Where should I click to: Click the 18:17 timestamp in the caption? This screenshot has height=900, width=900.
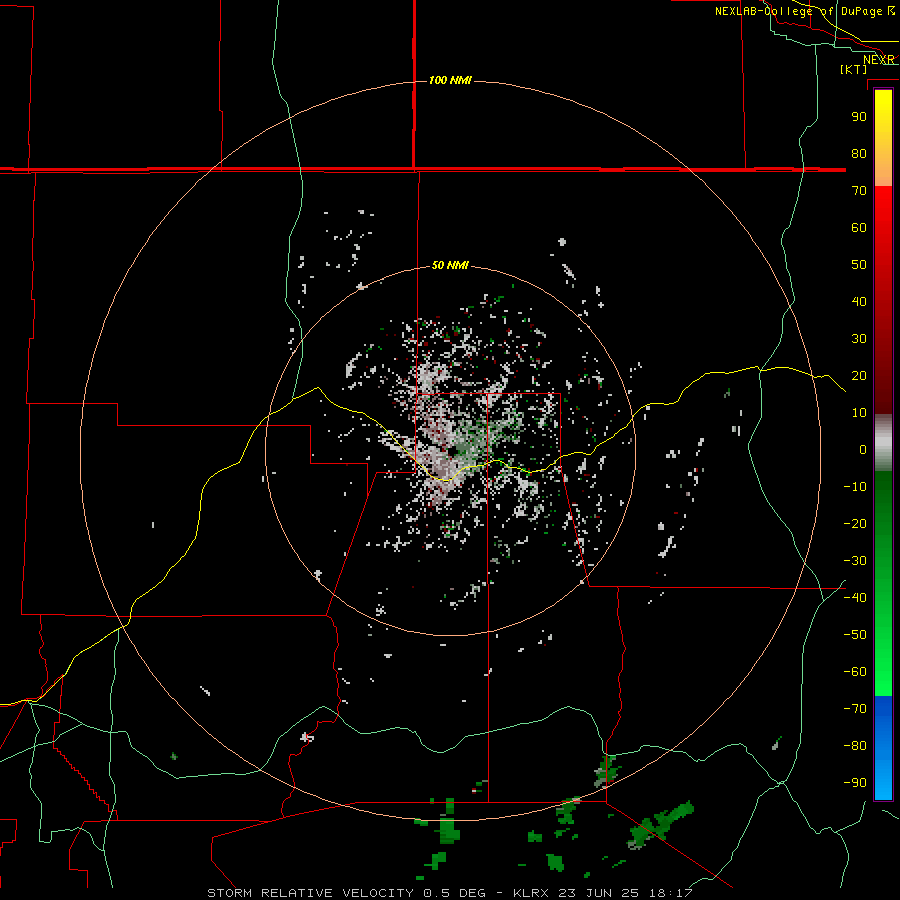pos(670,893)
